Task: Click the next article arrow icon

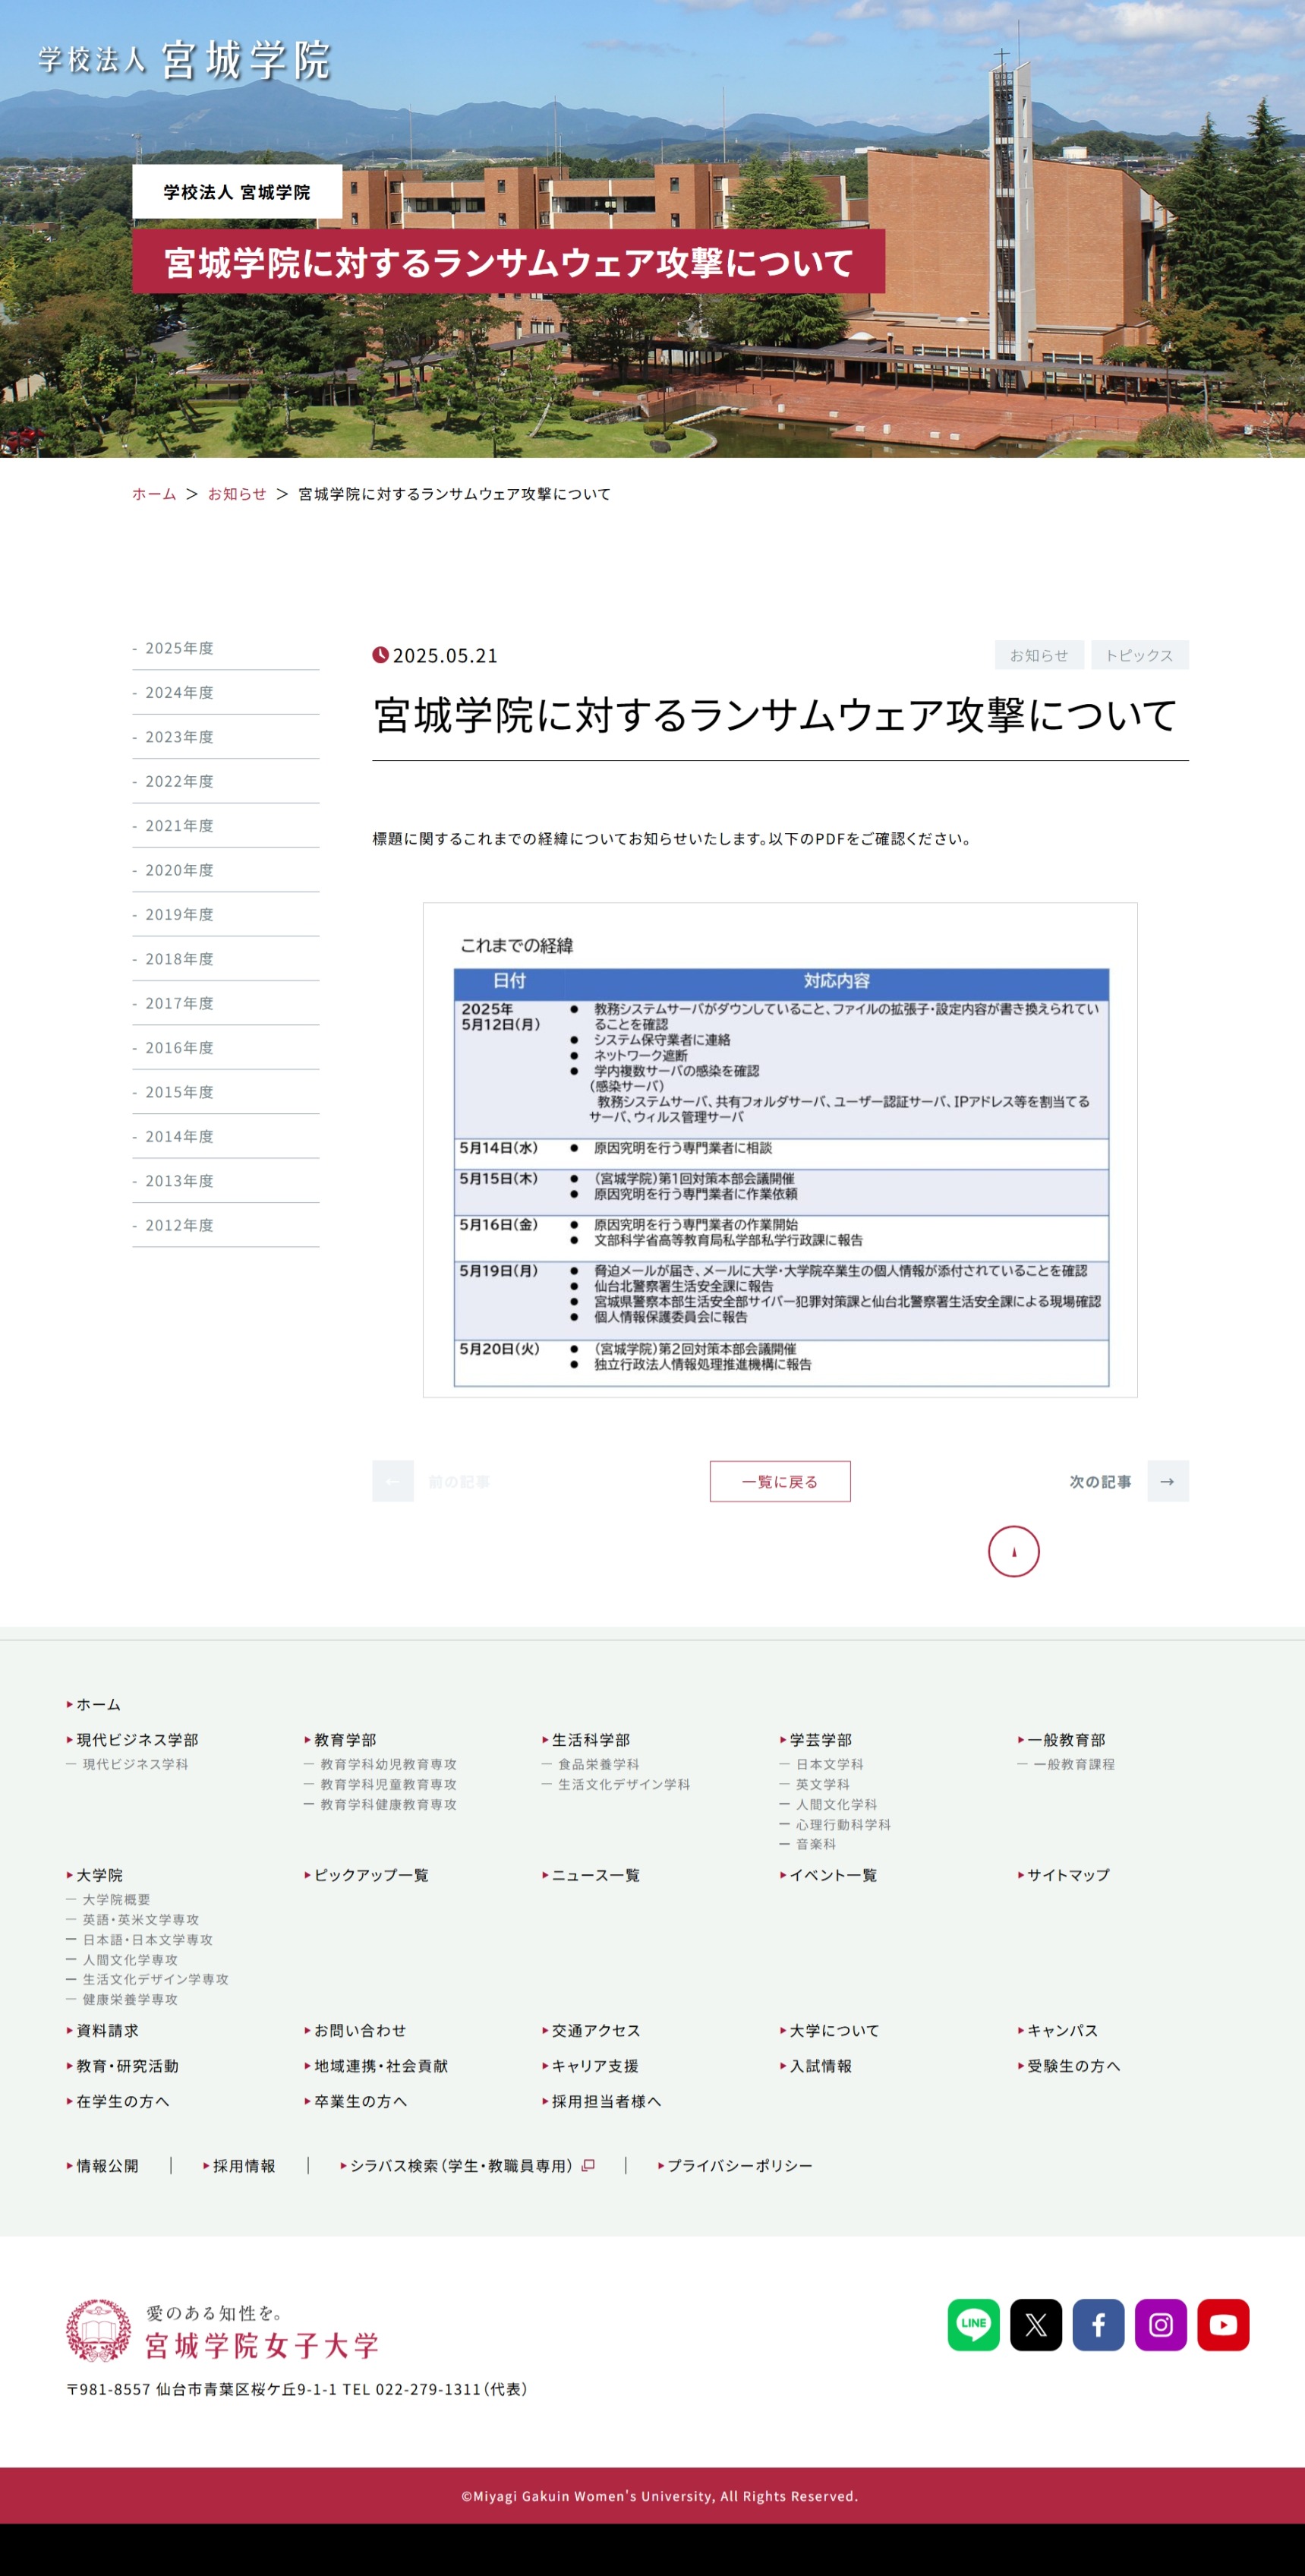Action: tap(1167, 1481)
